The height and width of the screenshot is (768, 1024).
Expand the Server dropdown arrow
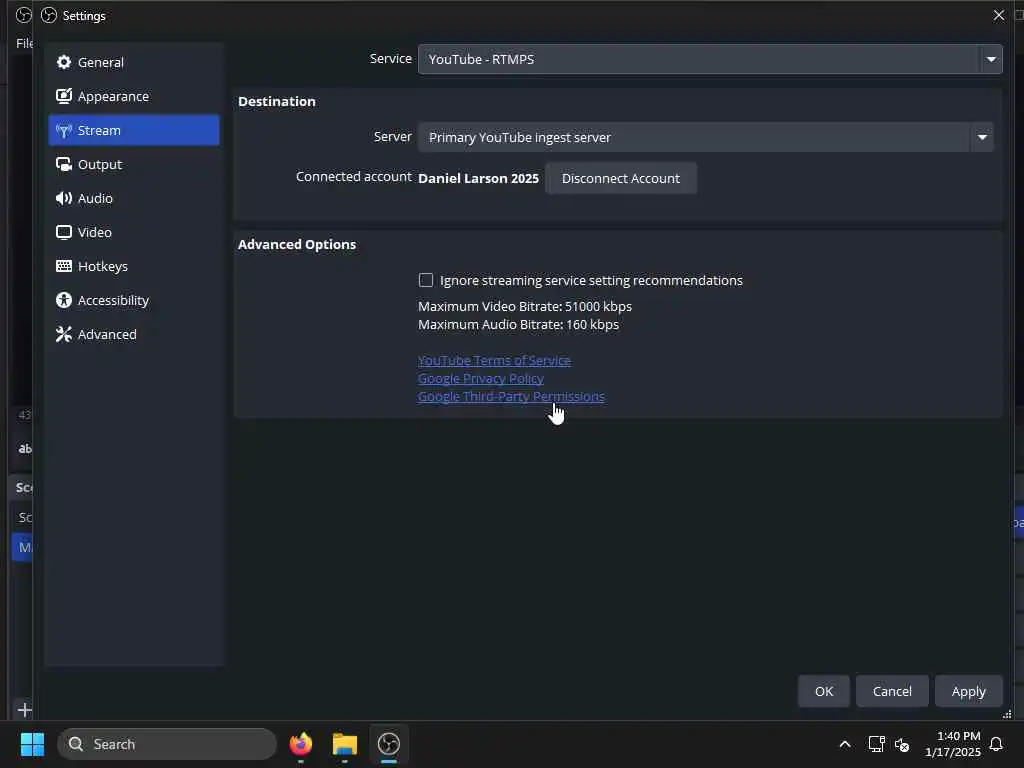point(982,137)
